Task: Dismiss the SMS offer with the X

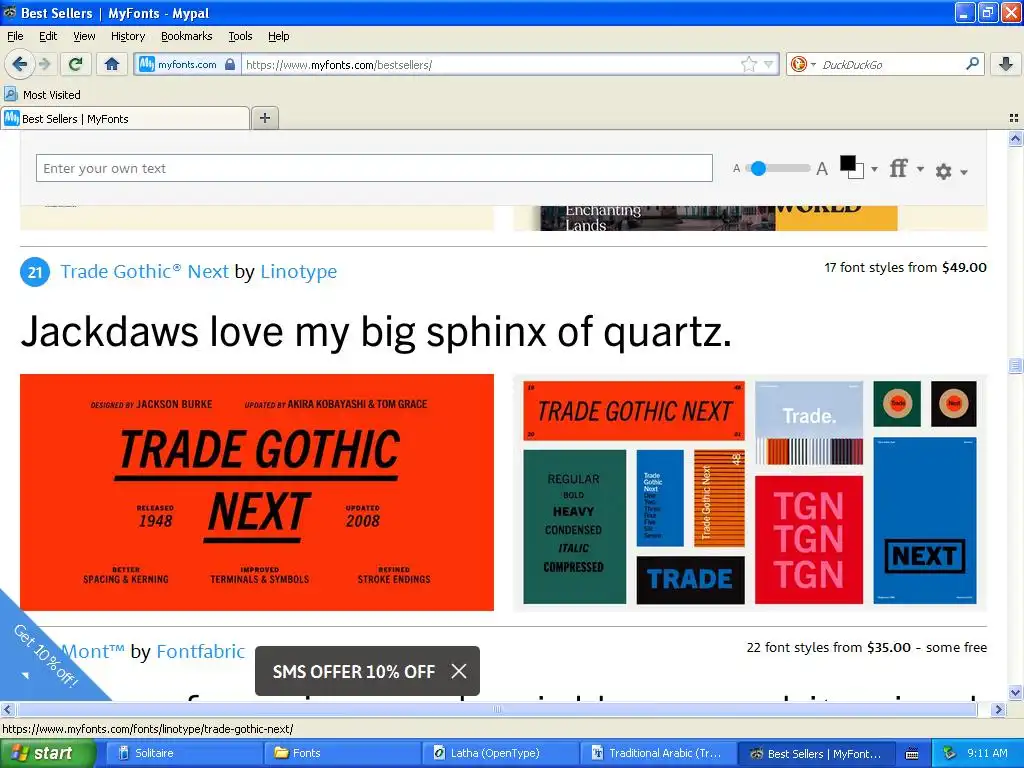Action: [459, 671]
